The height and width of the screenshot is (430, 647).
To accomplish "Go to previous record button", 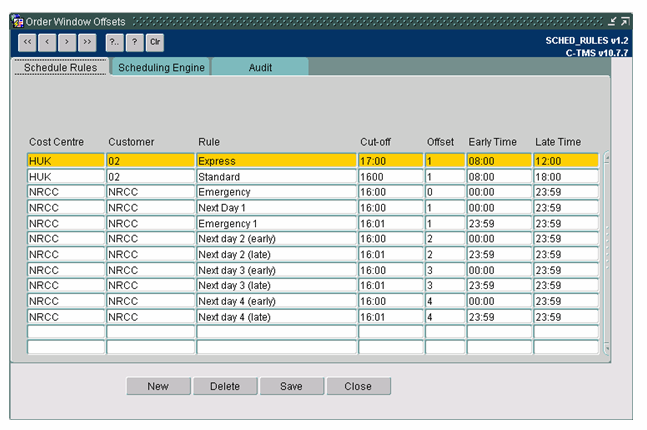I will tap(47, 43).
